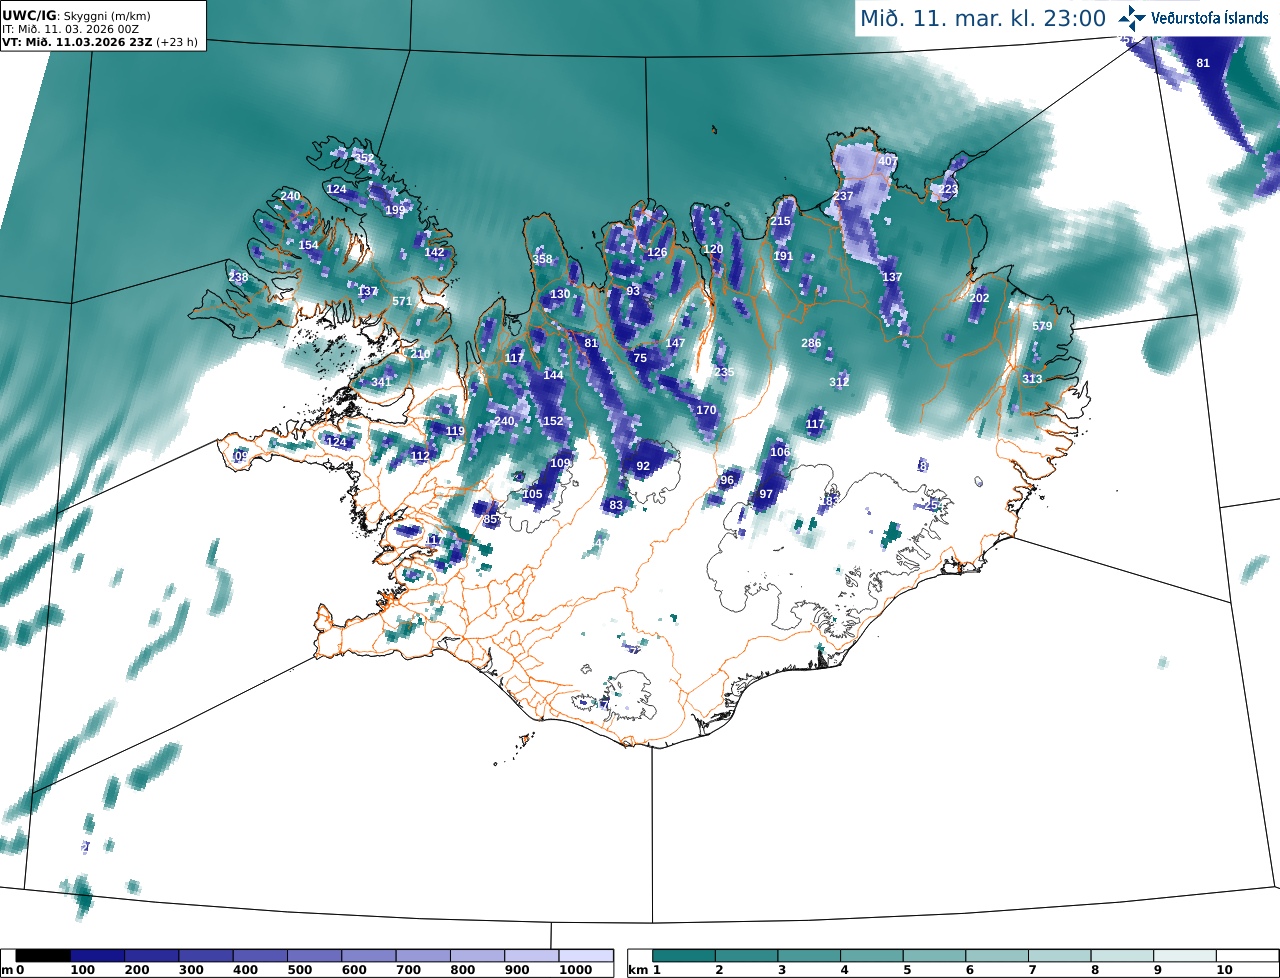The height and width of the screenshot is (978, 1280).
Task: Click the visibility value 286
Action: tap(811, 343)
